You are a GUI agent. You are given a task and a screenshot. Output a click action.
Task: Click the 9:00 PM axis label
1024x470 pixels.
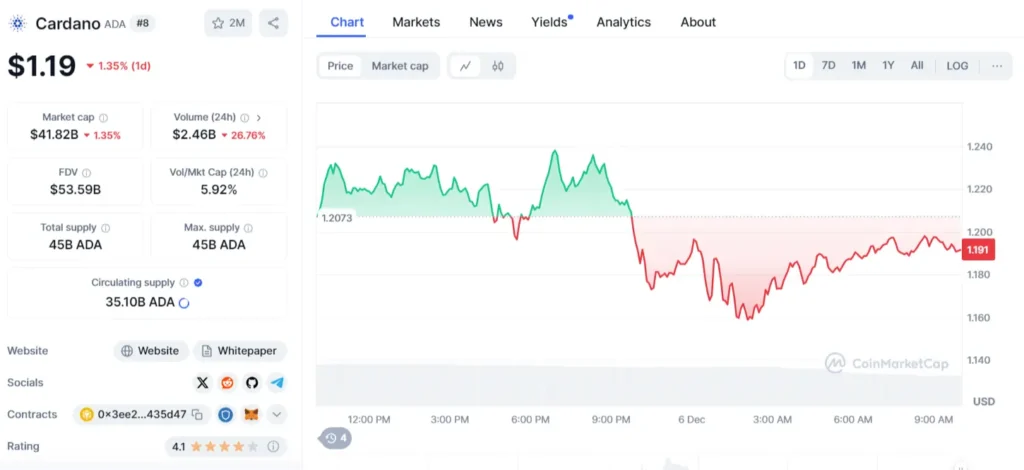point(611,420)
